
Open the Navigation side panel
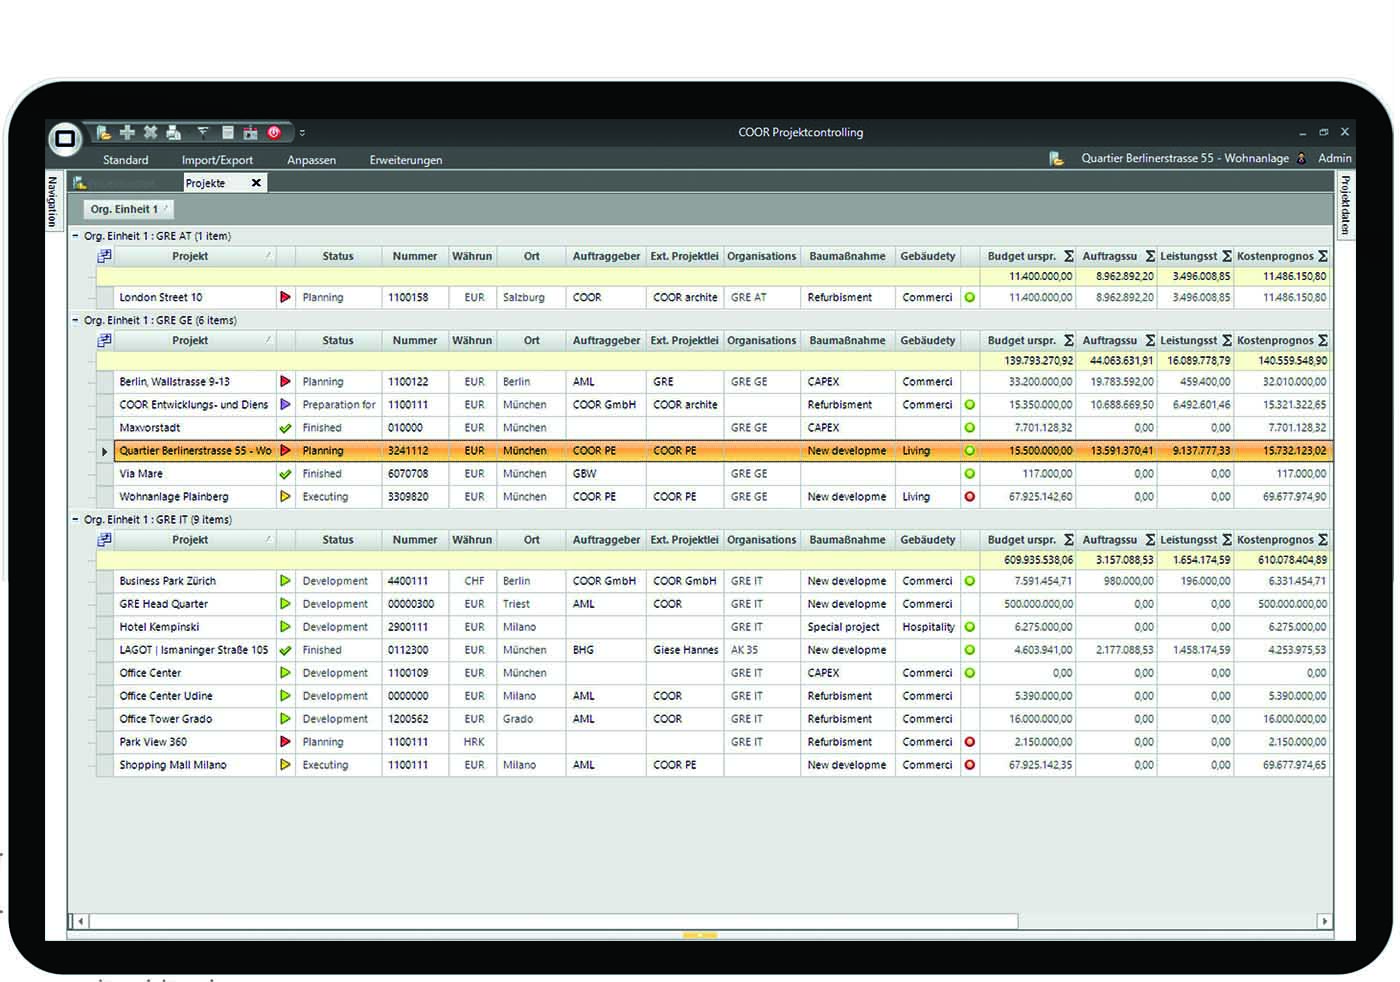tap(53, 201)
